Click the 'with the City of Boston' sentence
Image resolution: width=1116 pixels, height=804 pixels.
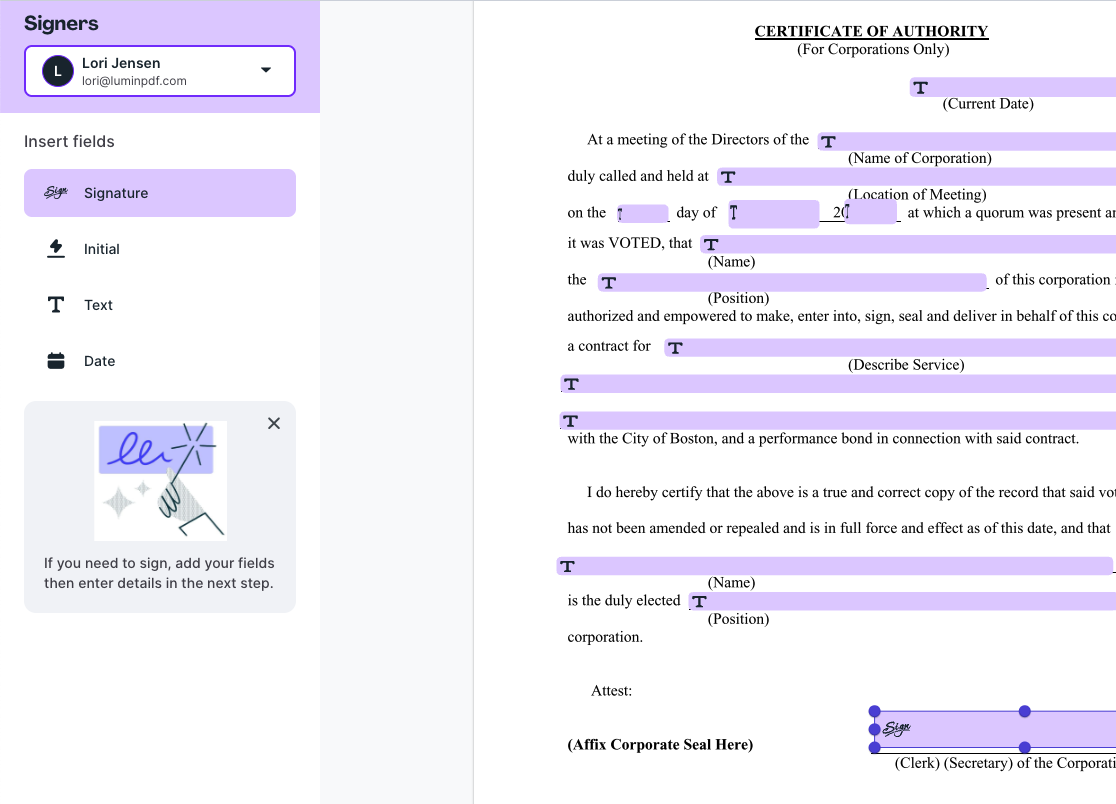[x=823, y=439]
